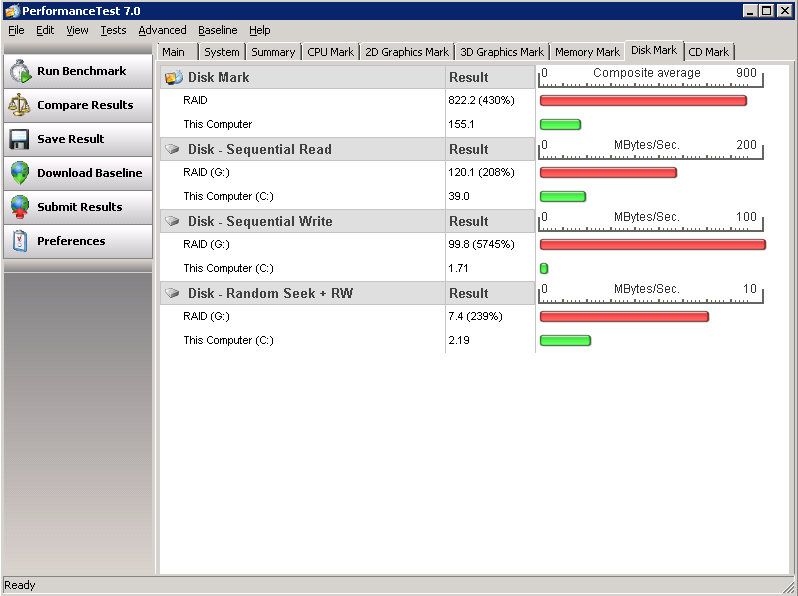Image resolution: width=798 pixels, height=596 pixels.
Task: Switch to the 2D Graphics Mark tab
Action: pos(407,52)
